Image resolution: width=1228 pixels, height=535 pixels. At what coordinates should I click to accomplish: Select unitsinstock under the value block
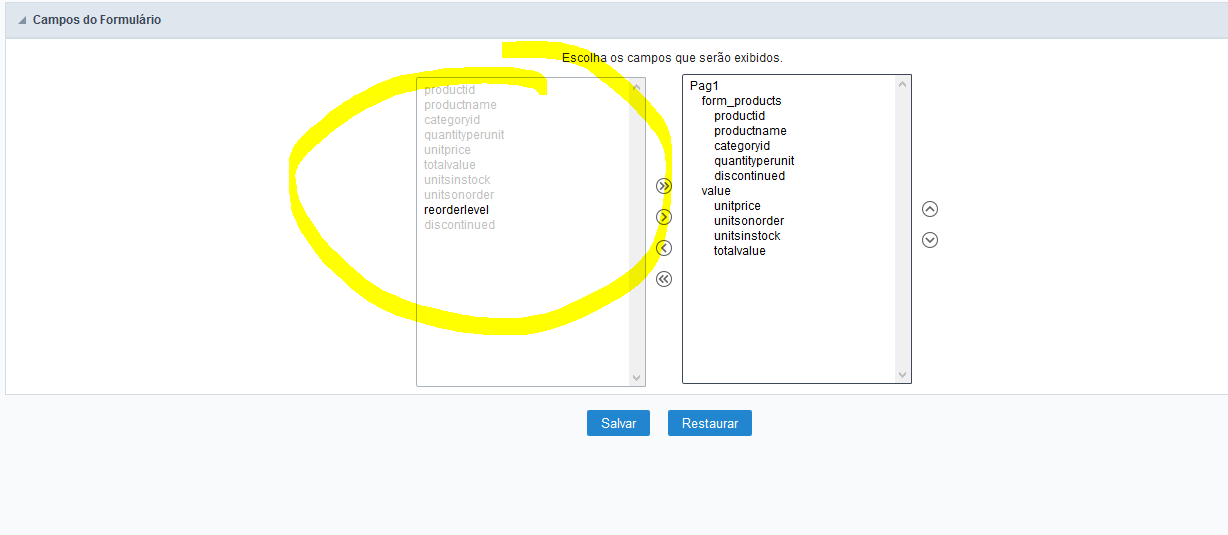click(x=747, y=236)
